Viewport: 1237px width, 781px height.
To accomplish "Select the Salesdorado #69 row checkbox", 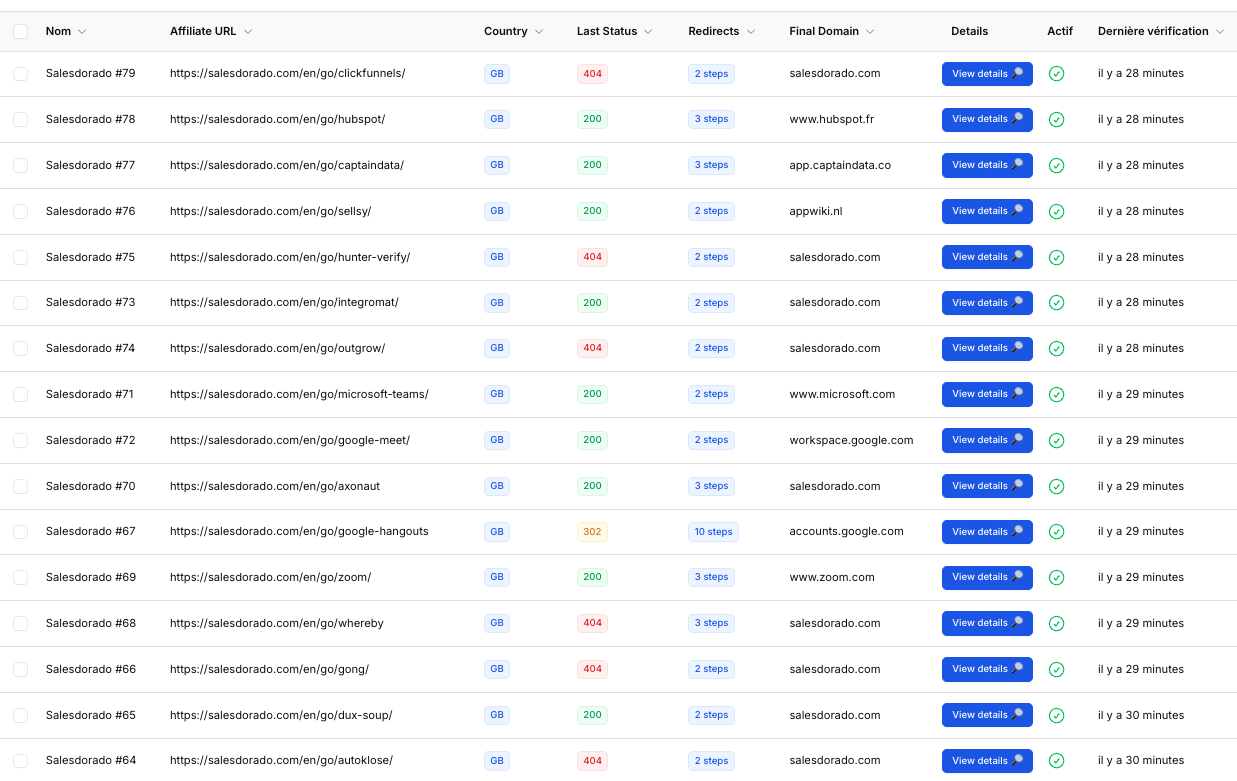I will click(21, 577).
